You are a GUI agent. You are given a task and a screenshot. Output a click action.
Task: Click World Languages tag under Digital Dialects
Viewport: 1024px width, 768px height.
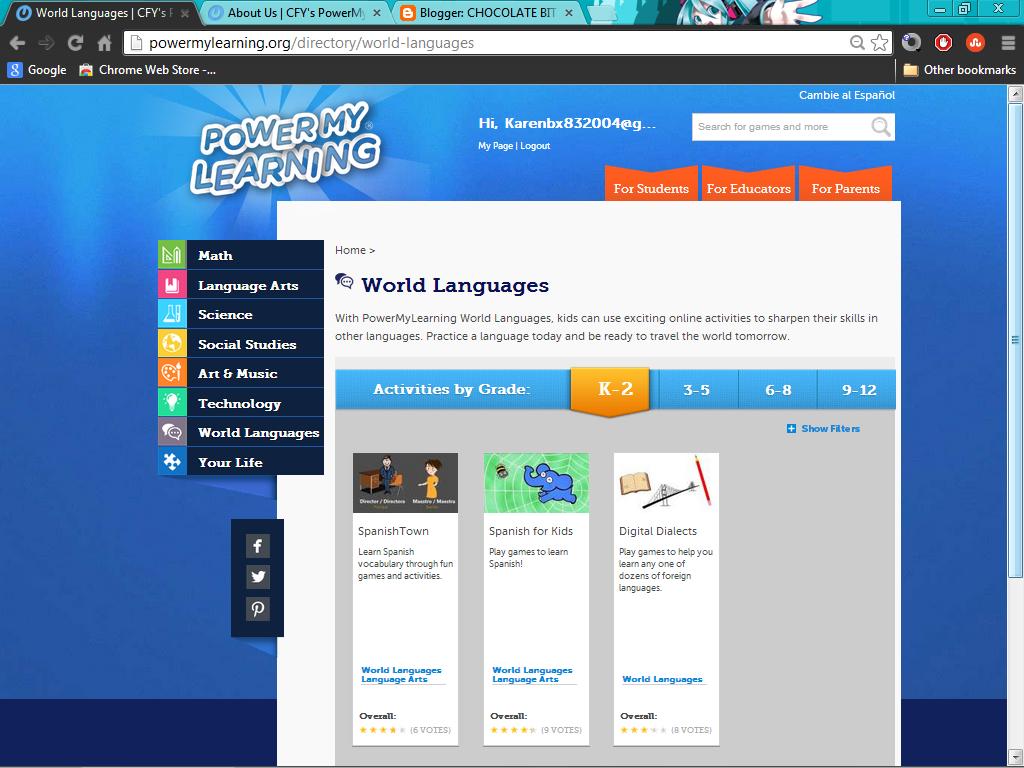[x=662, y=679]
